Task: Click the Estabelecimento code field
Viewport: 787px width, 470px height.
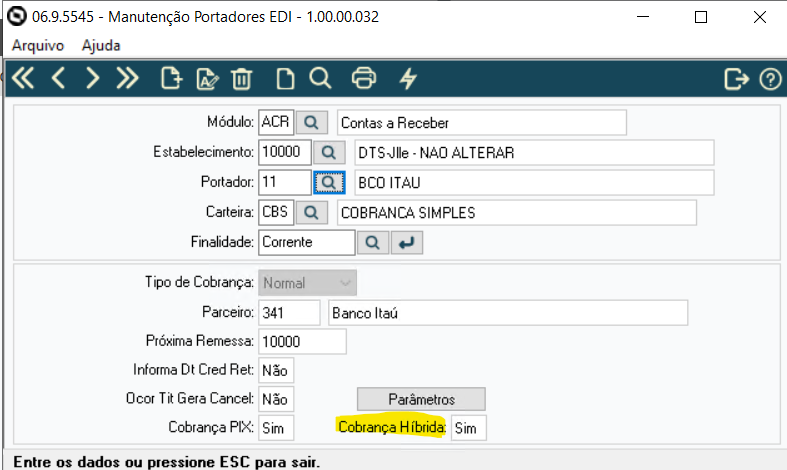Action: [x=285, y=153]
